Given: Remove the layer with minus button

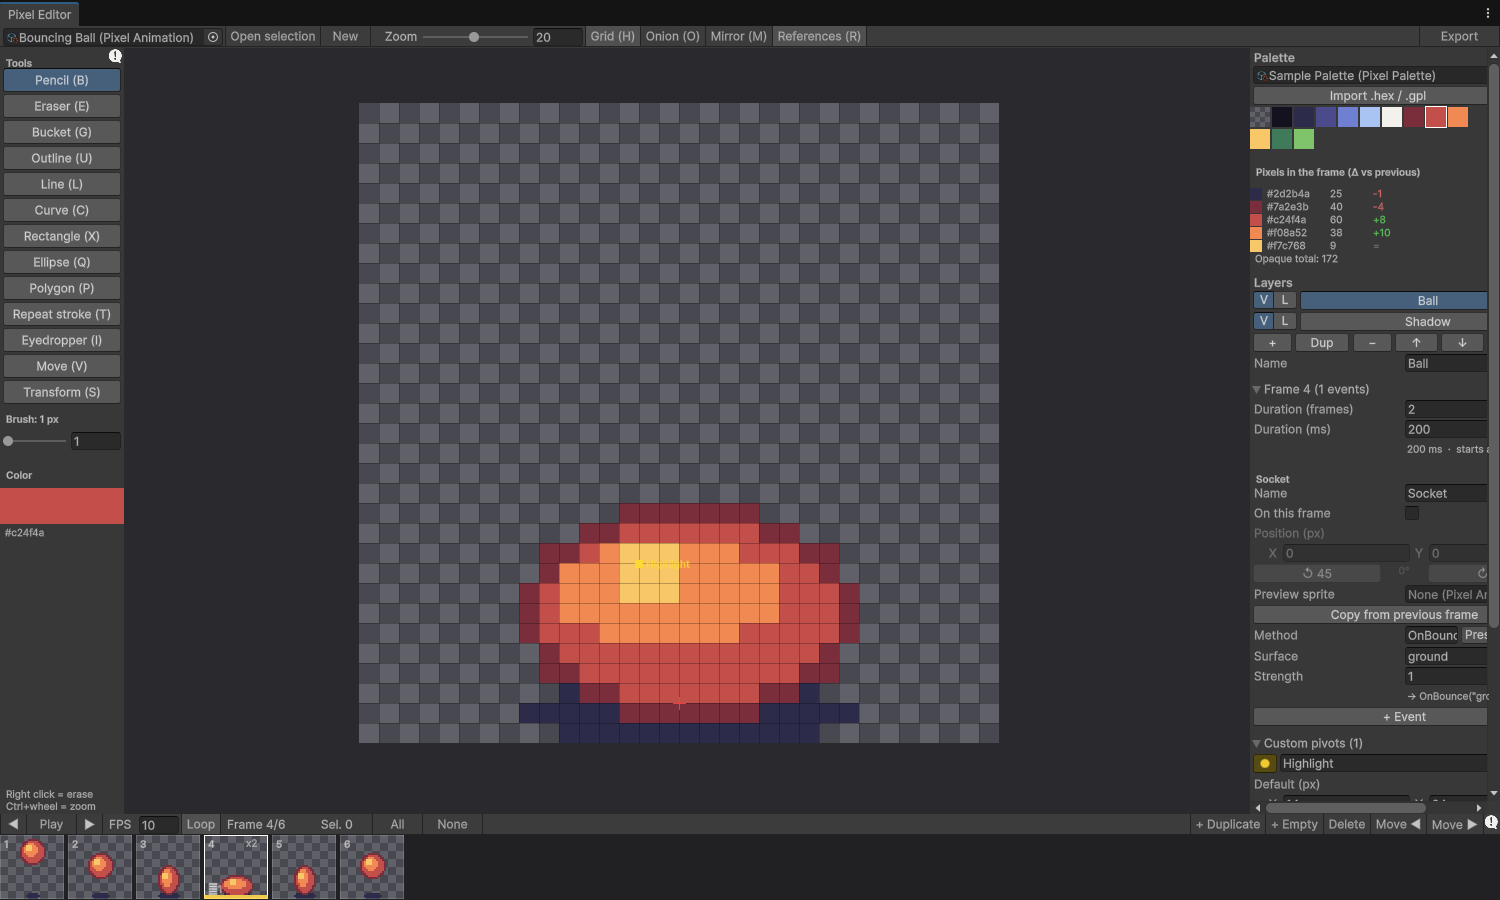Looking at the screenshot, I should tap(1372, 343).
